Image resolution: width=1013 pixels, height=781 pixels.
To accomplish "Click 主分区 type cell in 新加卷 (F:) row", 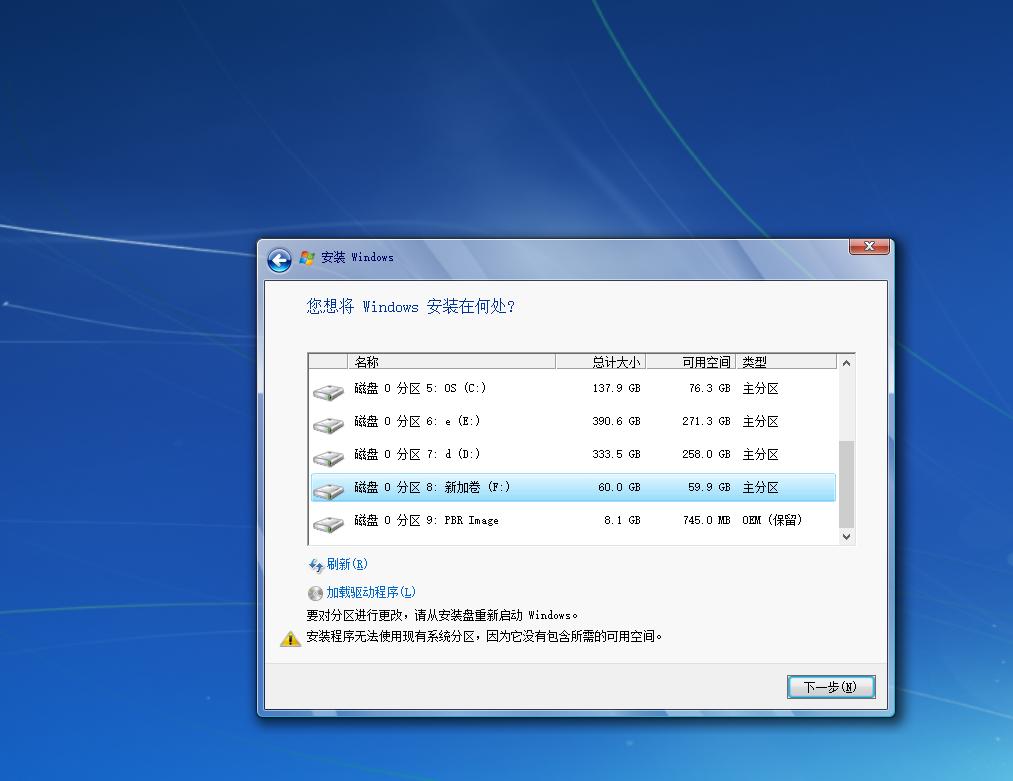I will [x=760, y=487].
